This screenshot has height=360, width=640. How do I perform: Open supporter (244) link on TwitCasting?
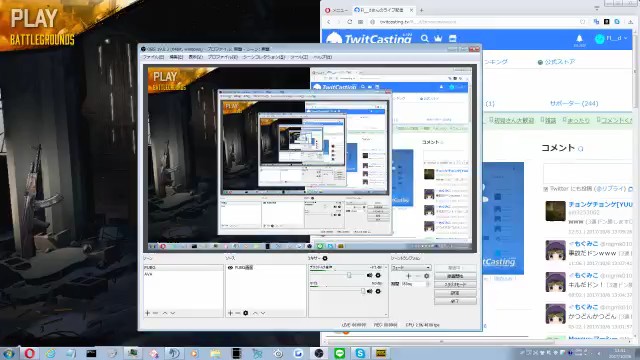point(574,104)
